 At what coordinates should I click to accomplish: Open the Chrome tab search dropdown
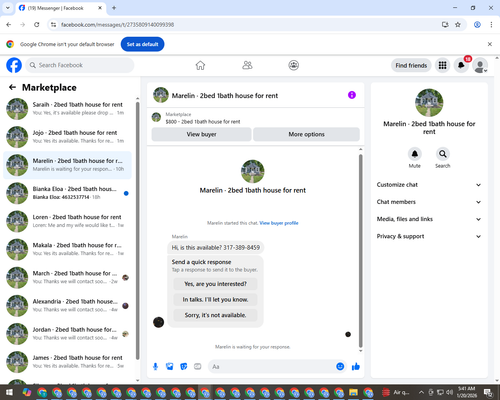[7, 8]
